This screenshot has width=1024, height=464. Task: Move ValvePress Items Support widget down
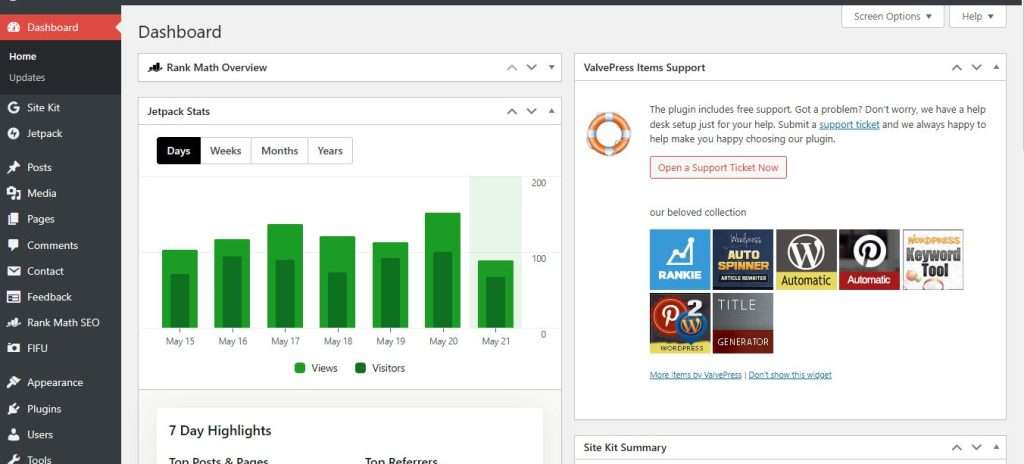(x=976, y=67)
